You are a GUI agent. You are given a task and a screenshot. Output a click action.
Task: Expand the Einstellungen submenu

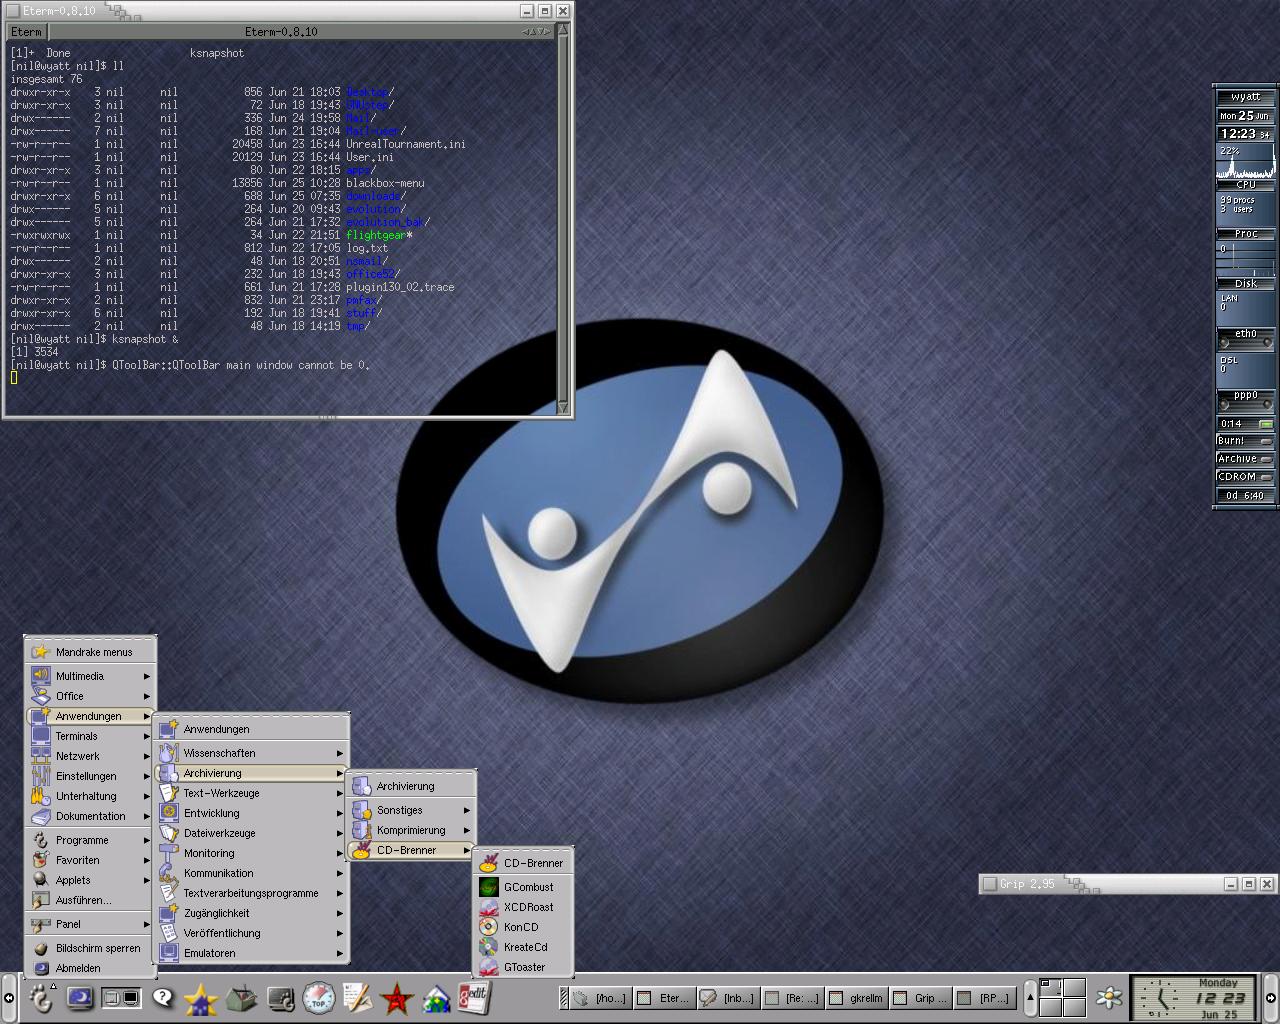coord(91,776)
